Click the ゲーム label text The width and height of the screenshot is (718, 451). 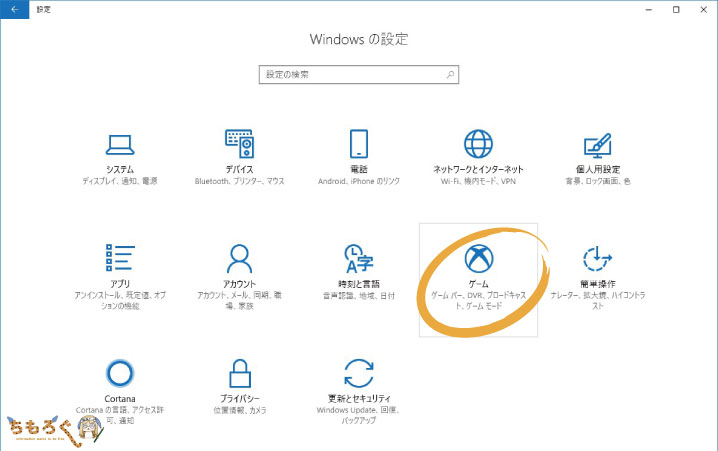coord(479,284)
